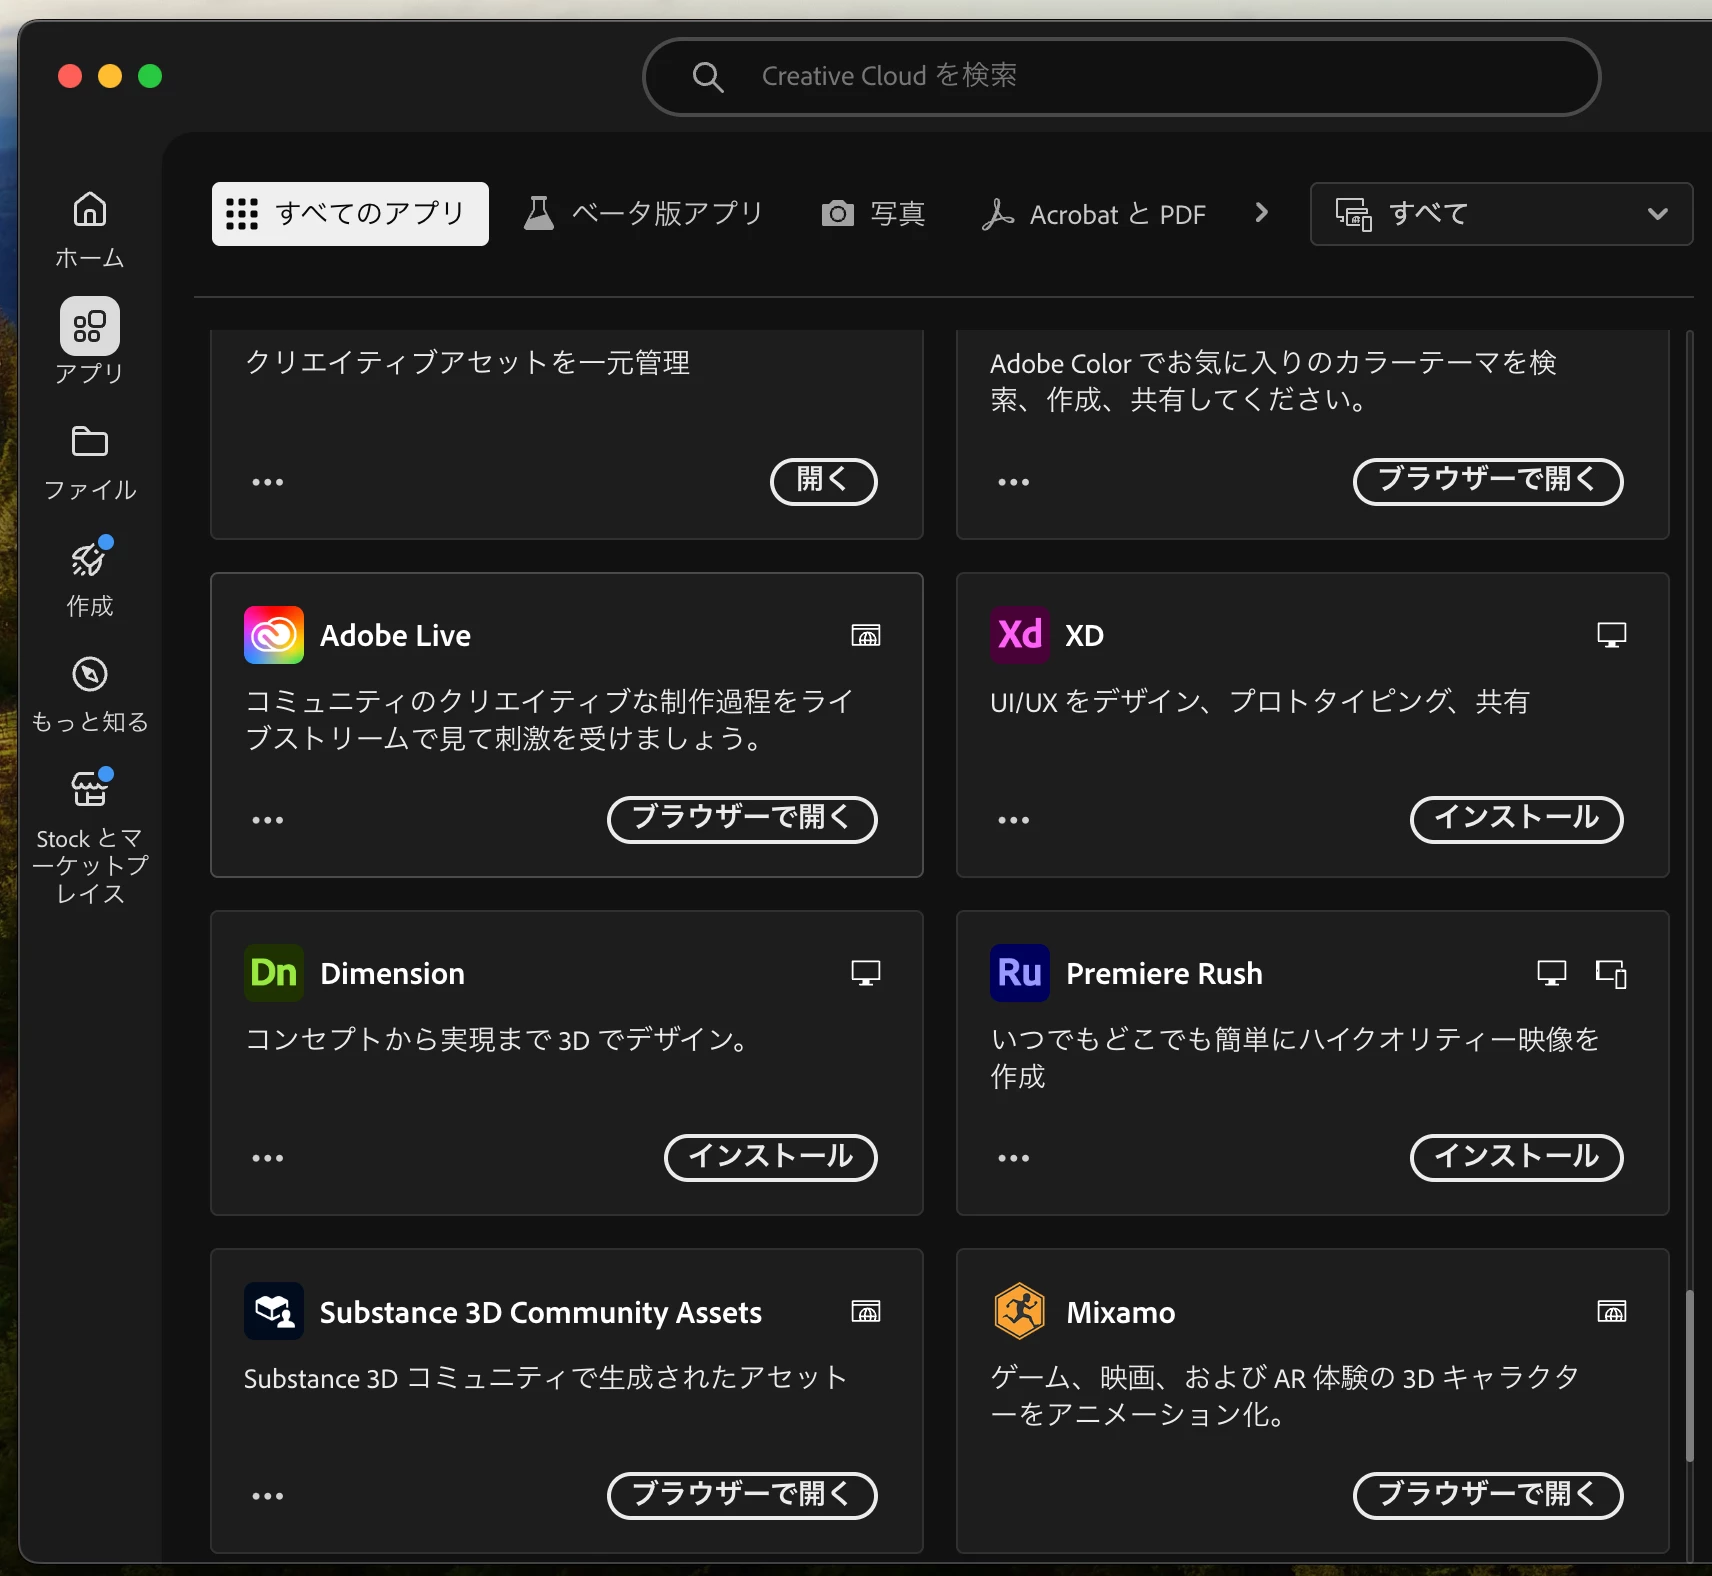
Task: Open more options for Adobe Live
Action: [268, 820]
